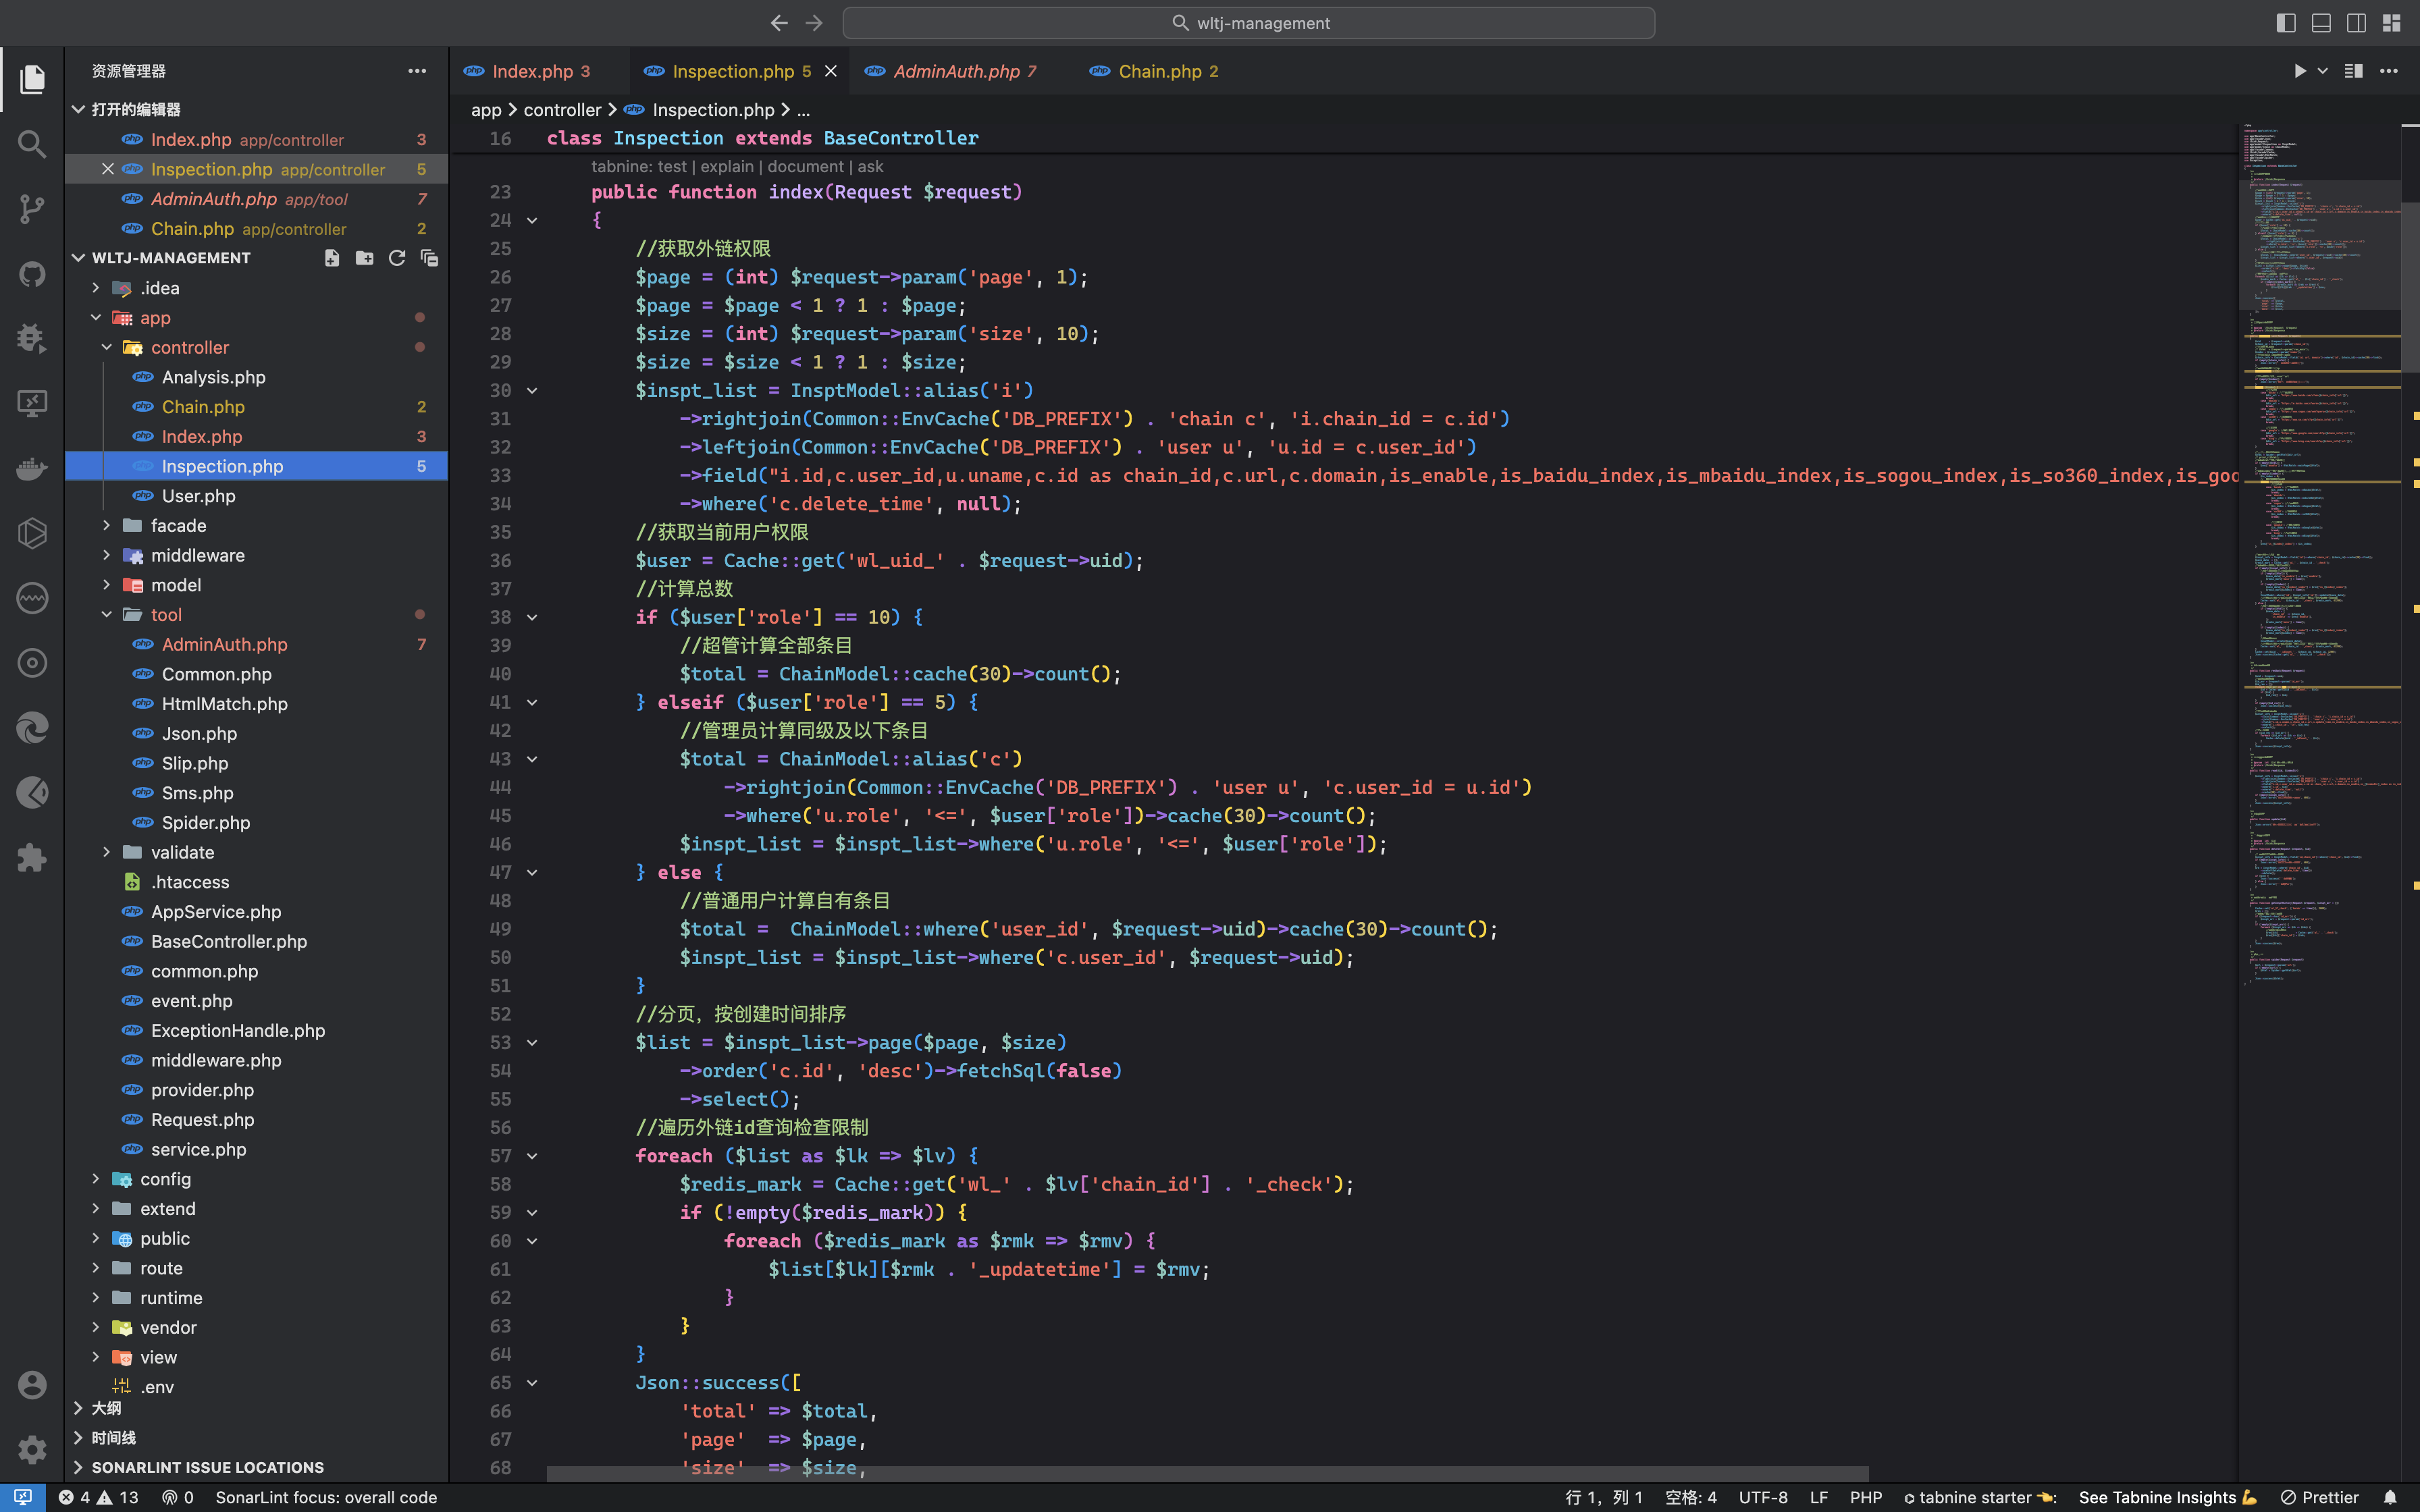
Task: Open BaseController.php file
Action: click(228, 942)
